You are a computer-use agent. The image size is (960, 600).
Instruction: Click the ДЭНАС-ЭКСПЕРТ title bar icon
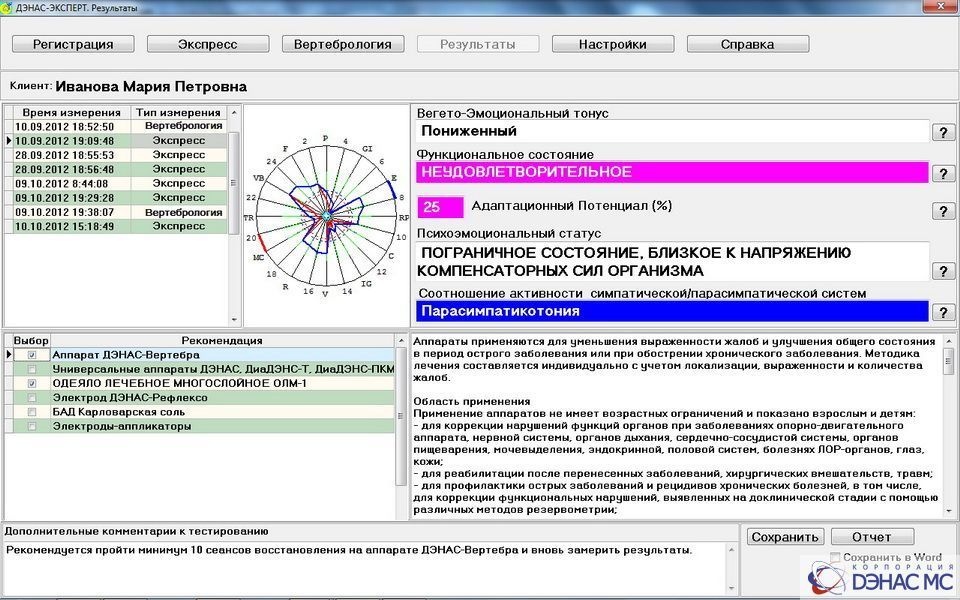click(8, 8)
